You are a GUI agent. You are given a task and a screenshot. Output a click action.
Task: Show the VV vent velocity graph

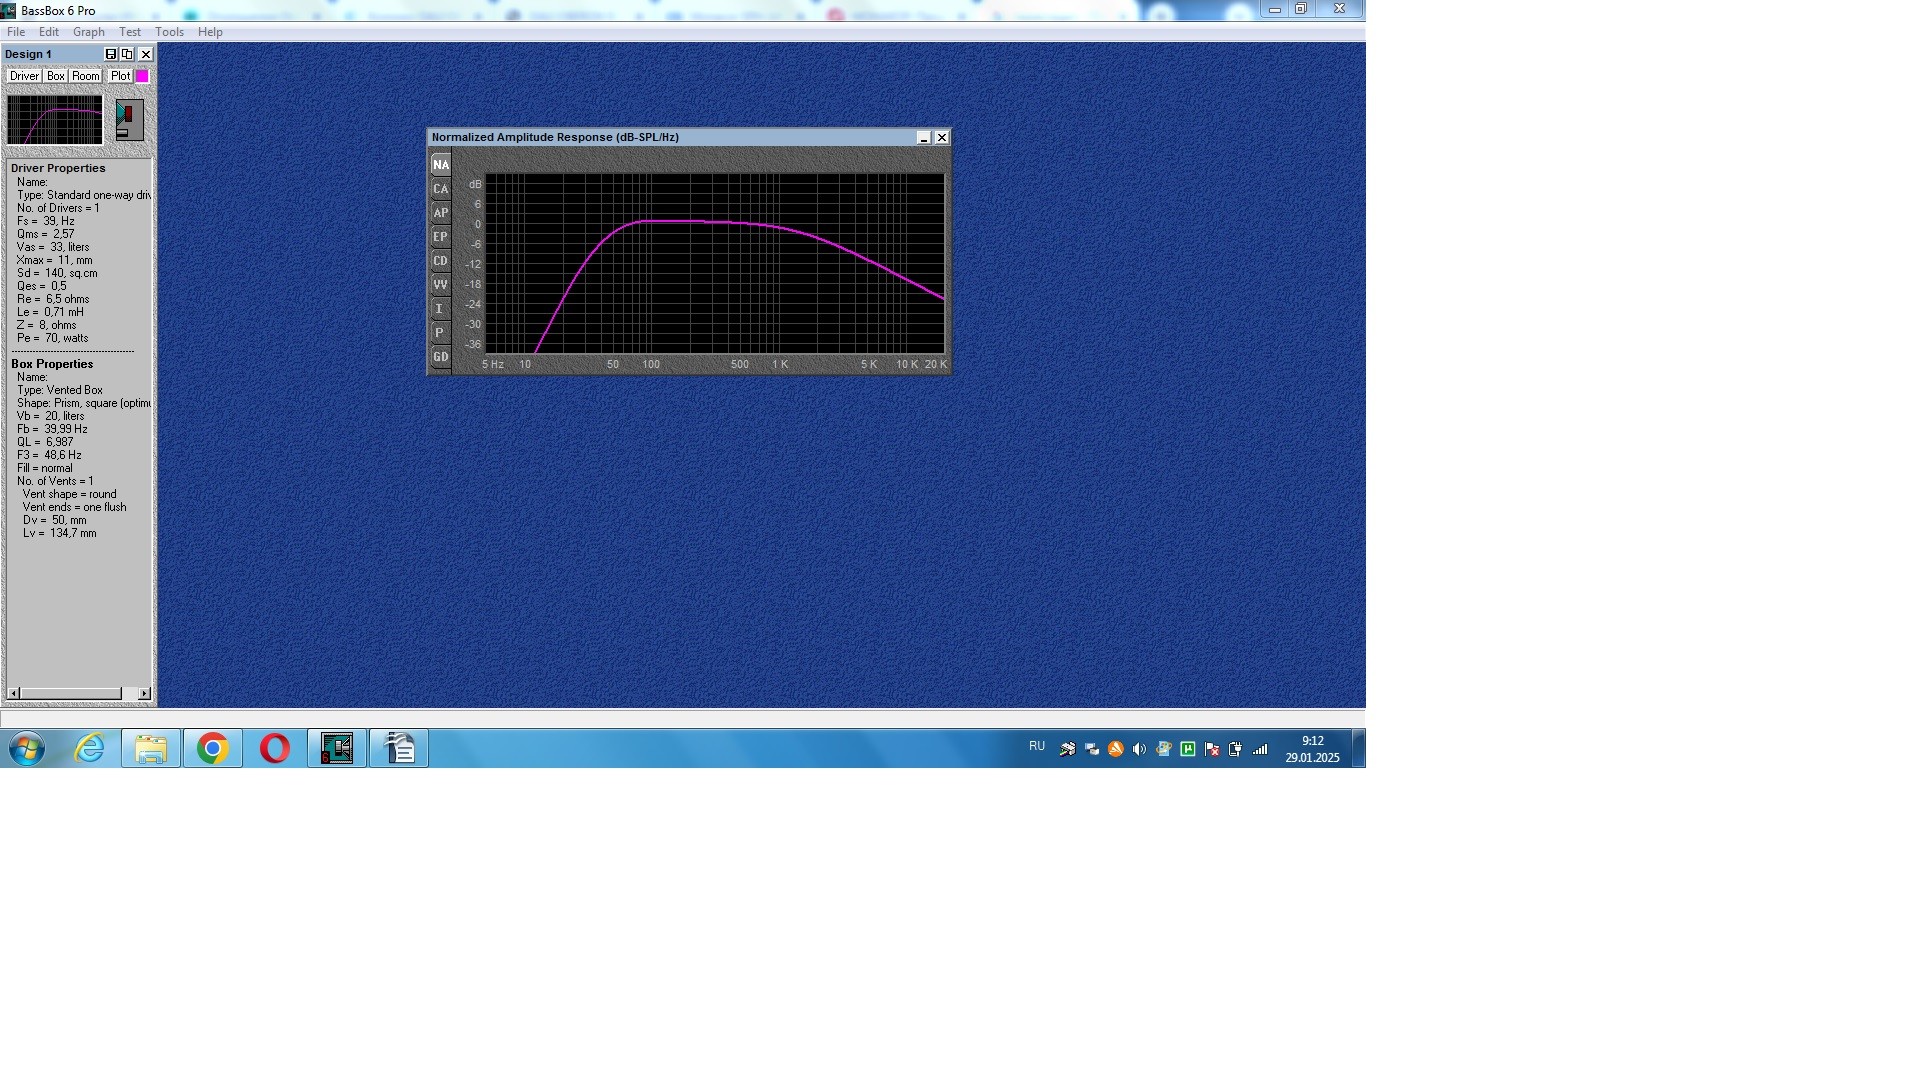point(440,285)
